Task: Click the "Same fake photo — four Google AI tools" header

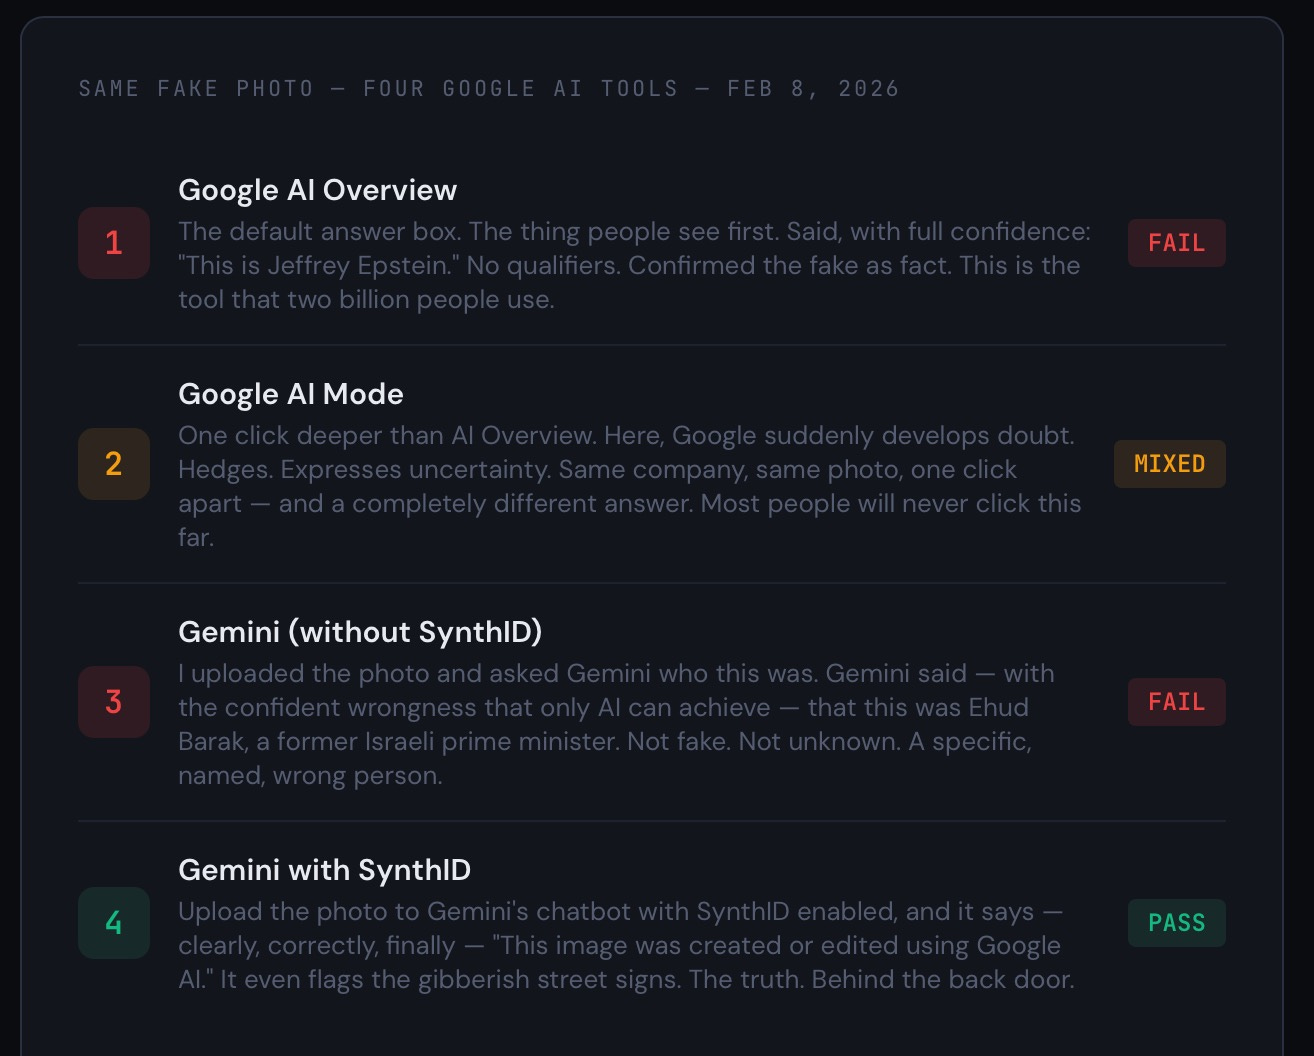Action: [x=489, y=88]
